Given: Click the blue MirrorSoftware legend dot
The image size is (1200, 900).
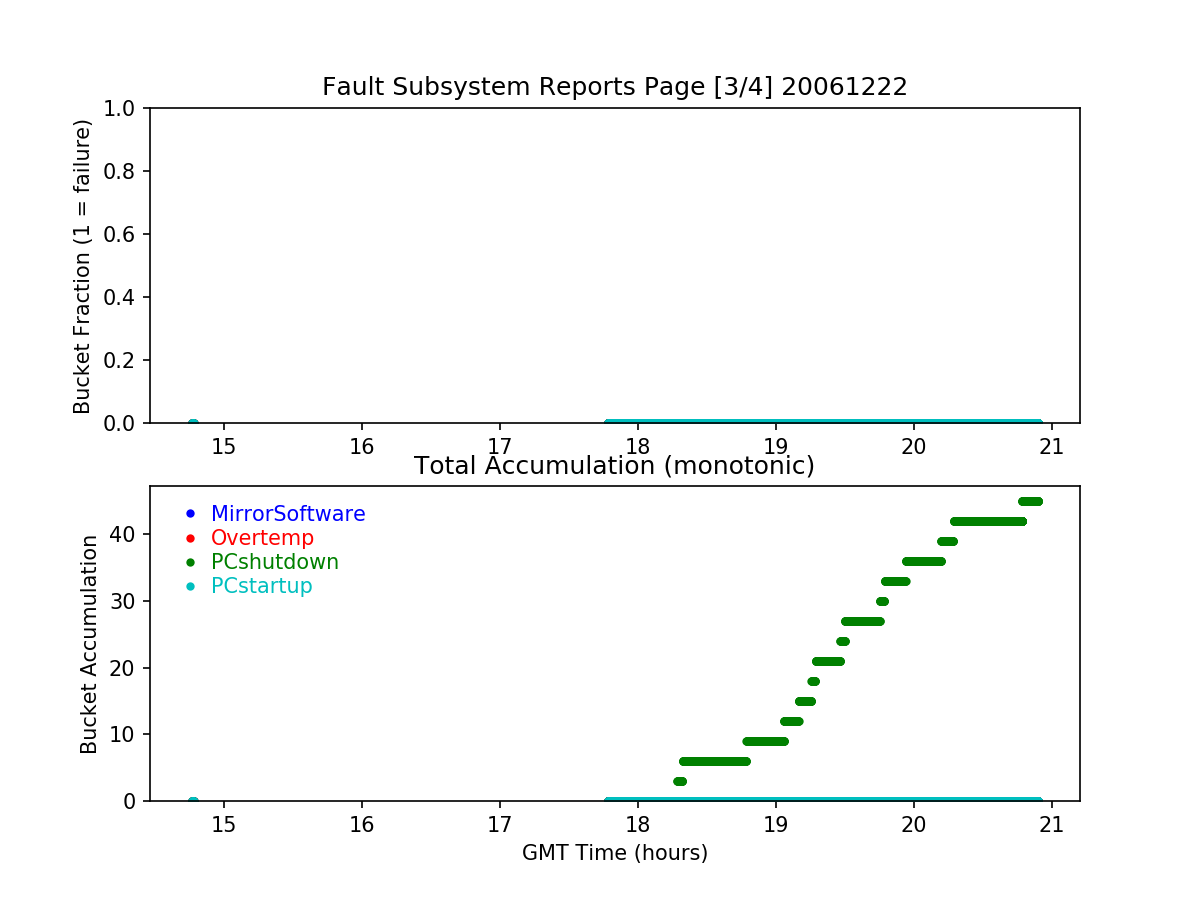Looking at the screenshot, I should 190,514.
